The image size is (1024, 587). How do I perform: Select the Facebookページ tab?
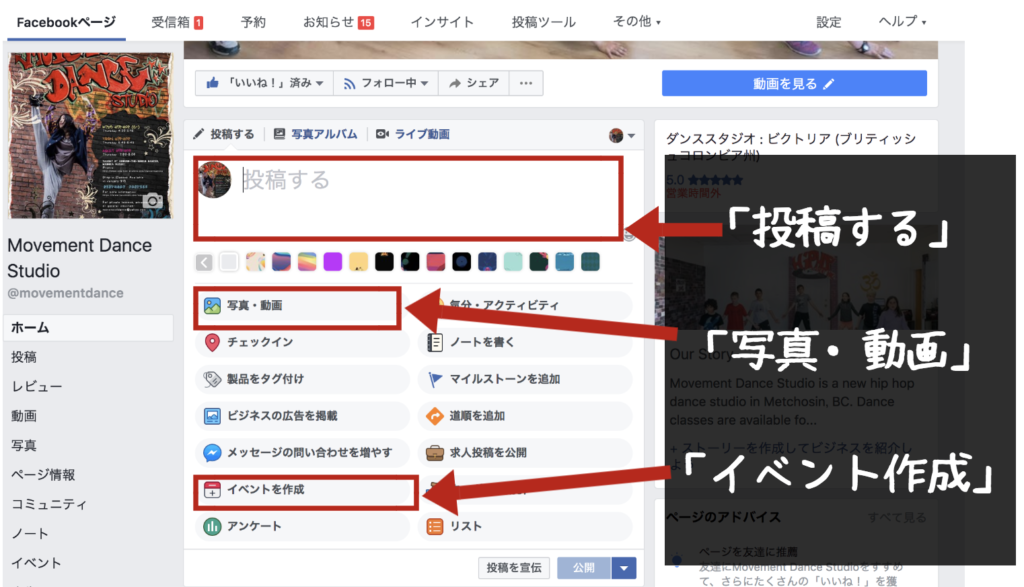coord(66,22)
